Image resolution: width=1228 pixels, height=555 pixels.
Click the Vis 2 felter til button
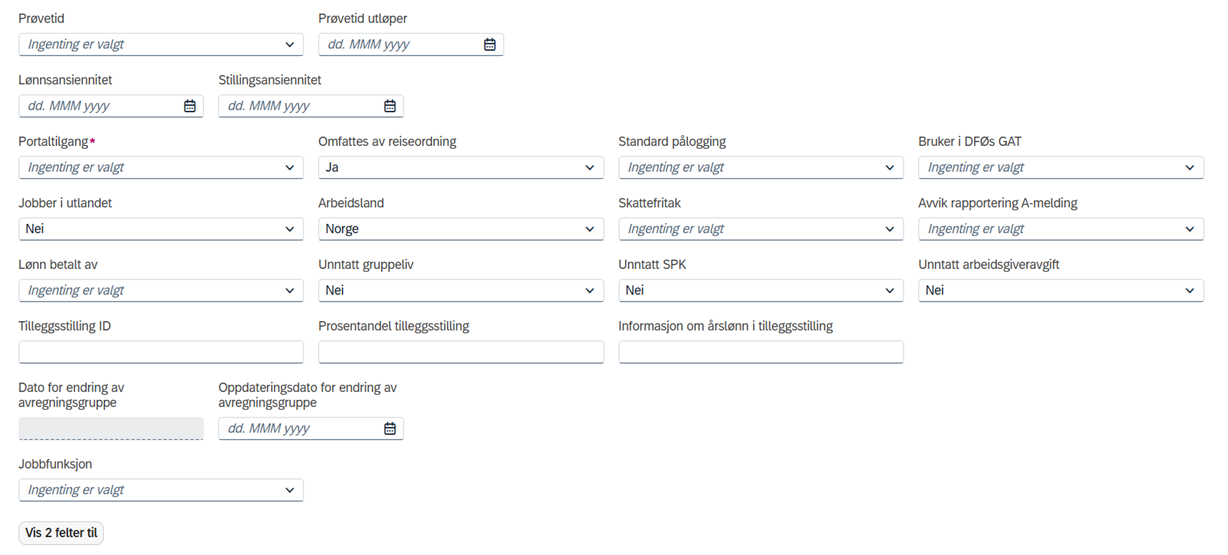click(x=61, y=533)
